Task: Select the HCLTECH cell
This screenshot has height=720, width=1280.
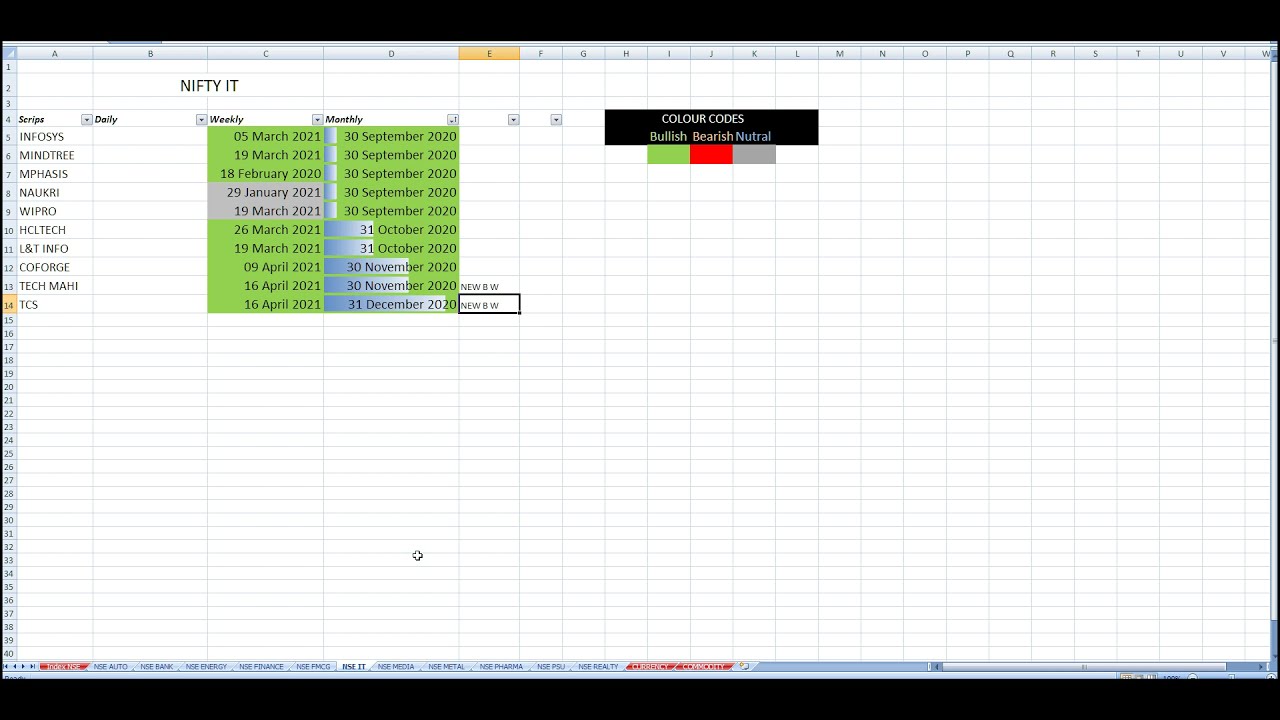Action: pos(55,230)
